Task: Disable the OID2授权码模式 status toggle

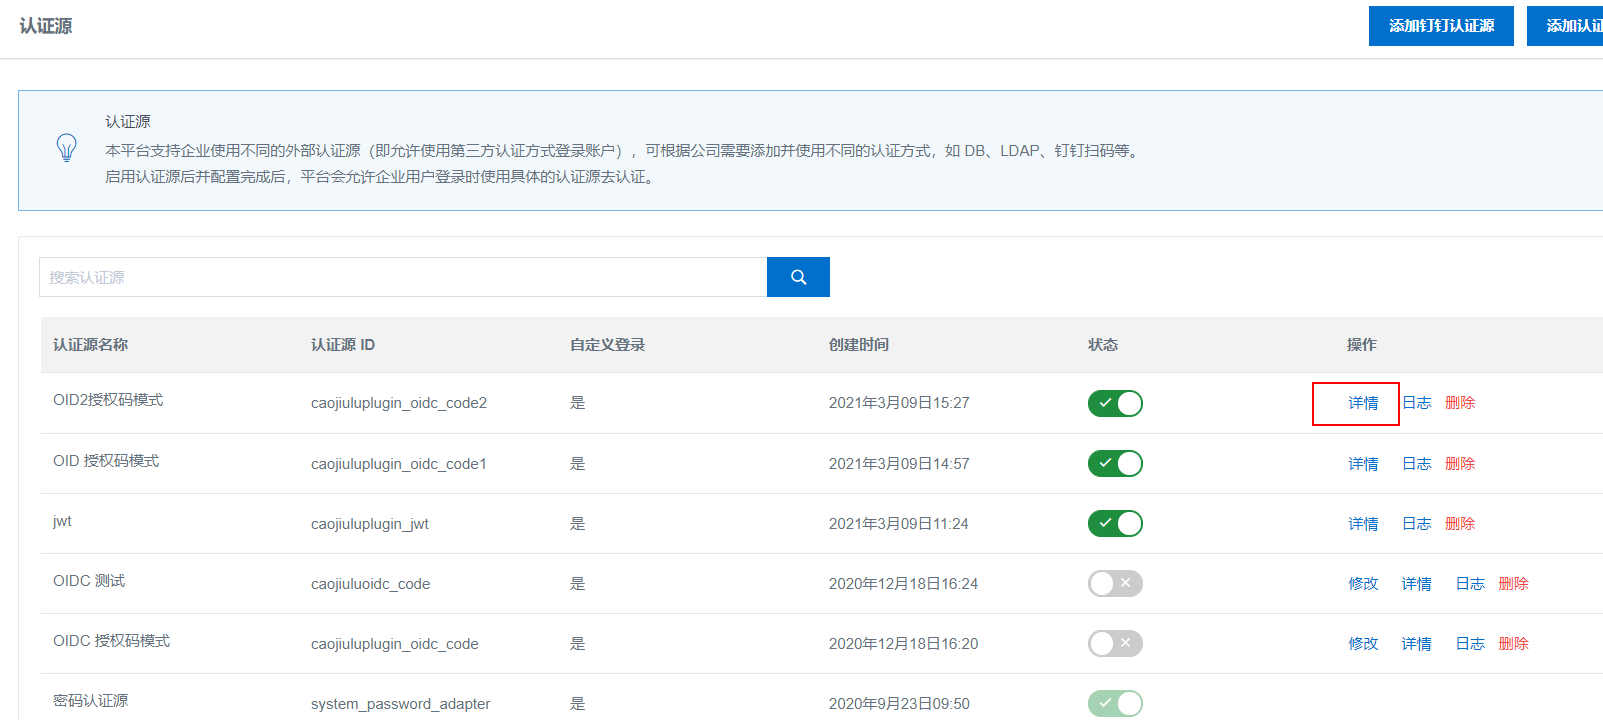Action: tap(1115, 403)
